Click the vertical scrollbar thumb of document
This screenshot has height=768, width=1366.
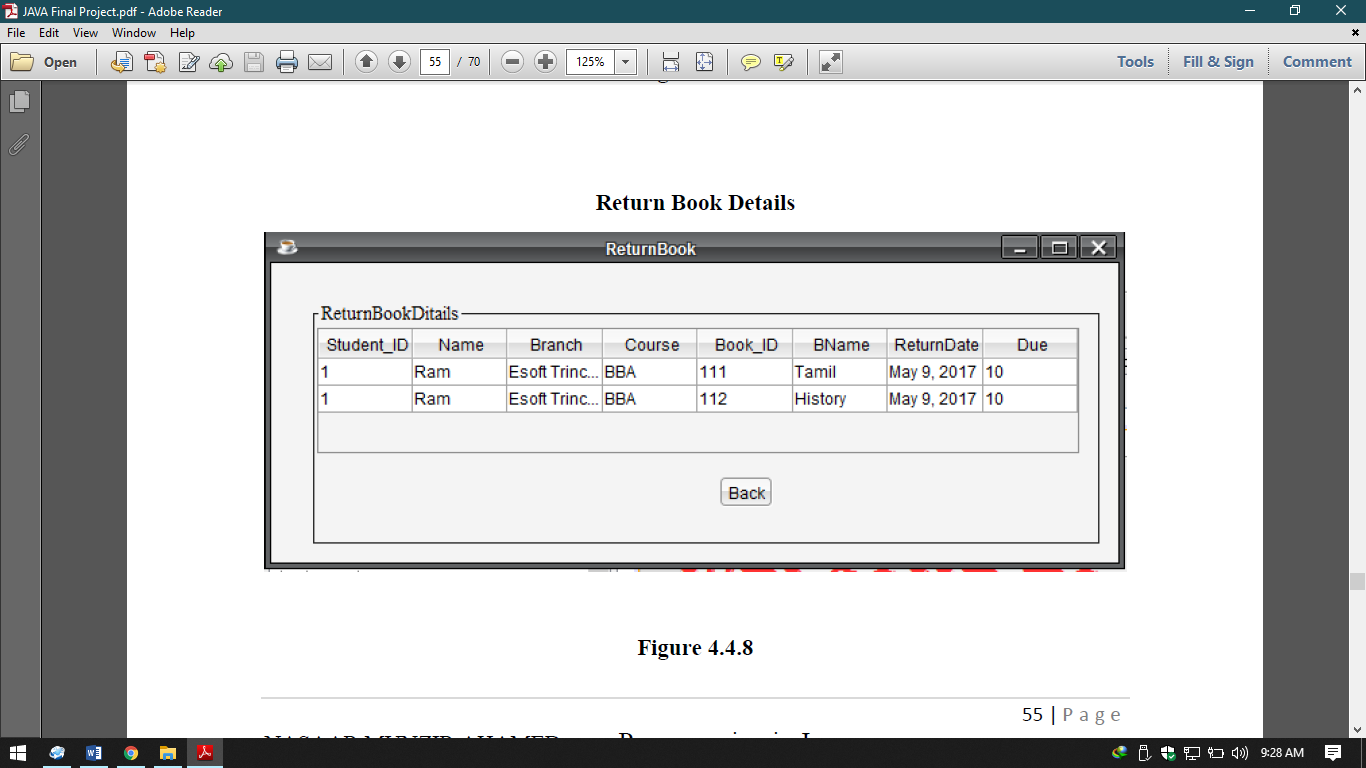[x=1357, y=582]
